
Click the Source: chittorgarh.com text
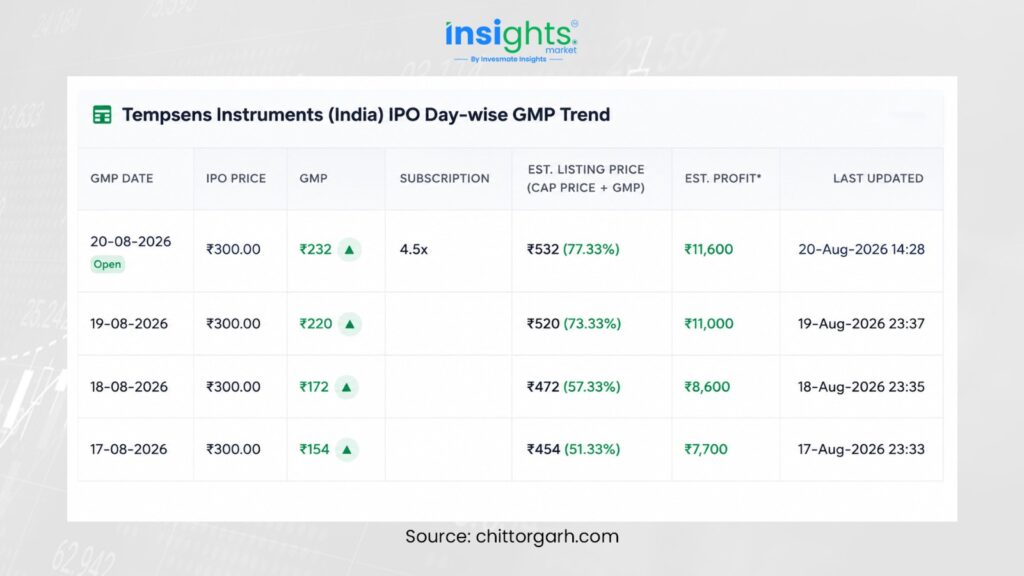click(512, 536)
